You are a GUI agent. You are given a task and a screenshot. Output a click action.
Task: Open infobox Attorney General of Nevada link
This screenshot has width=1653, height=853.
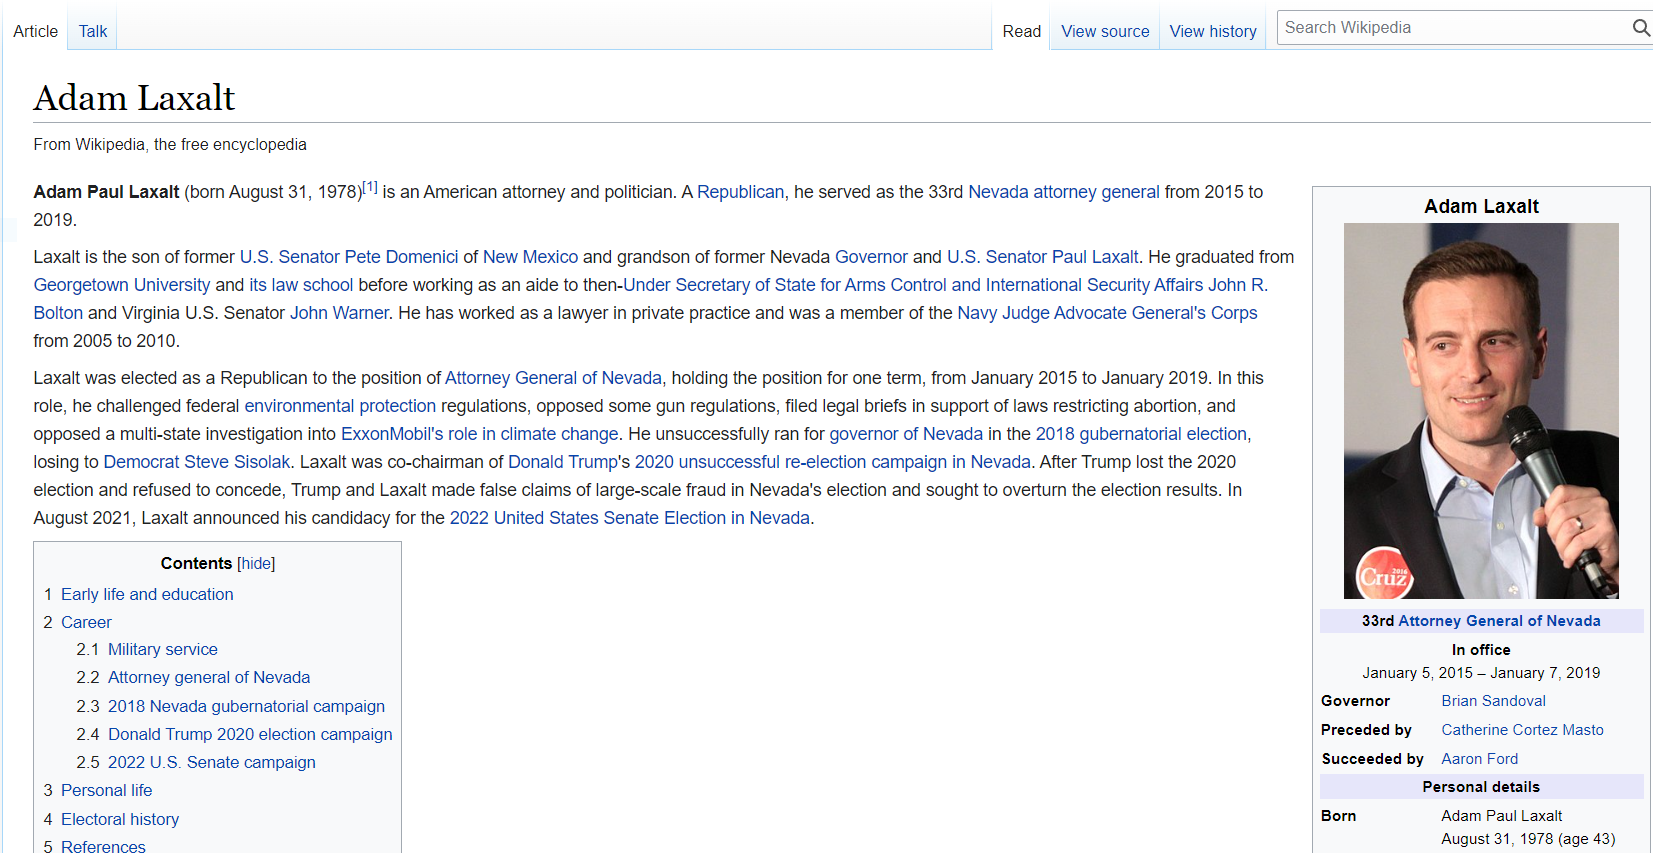(x=1499, y=621)
